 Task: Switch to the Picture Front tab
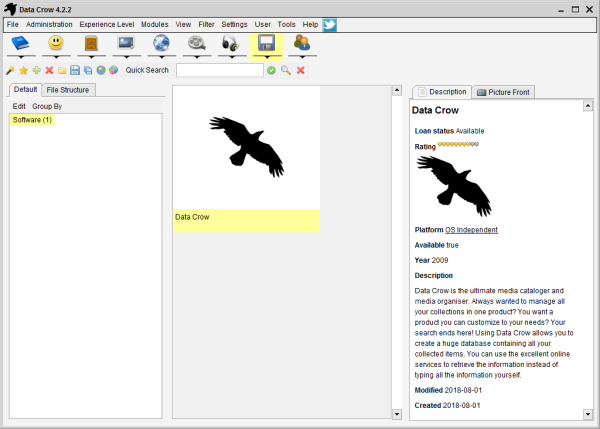[504, 92]
